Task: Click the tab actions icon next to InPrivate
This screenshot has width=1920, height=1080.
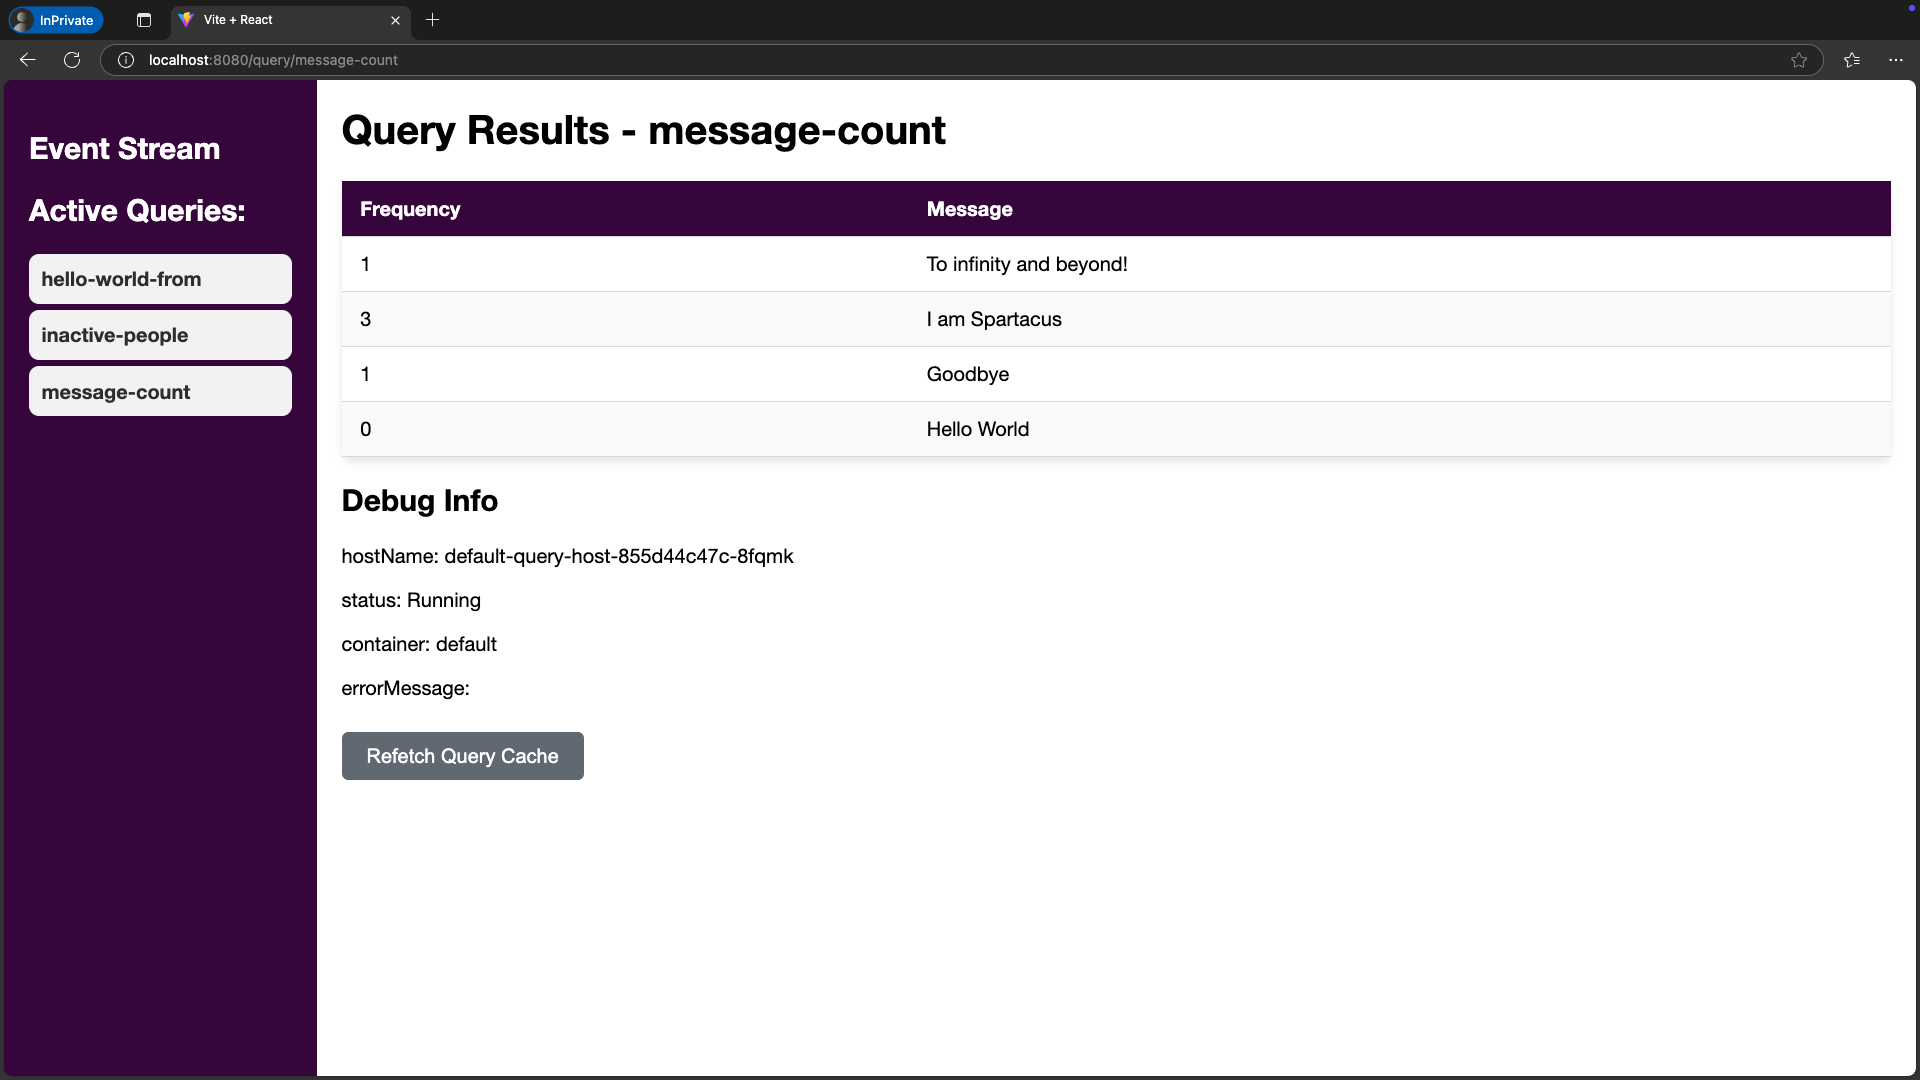Action: pos(143,20)
